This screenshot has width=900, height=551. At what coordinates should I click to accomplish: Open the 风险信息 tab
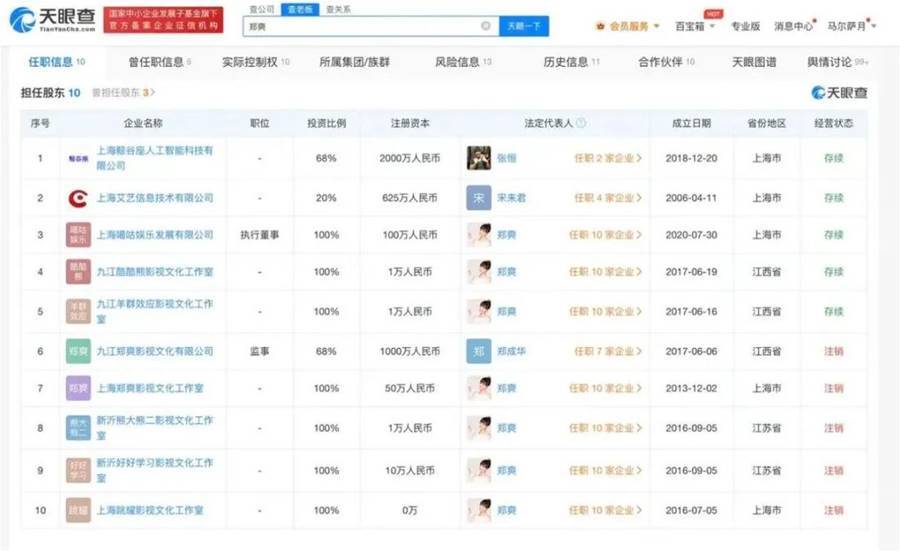tap(463, 62)
